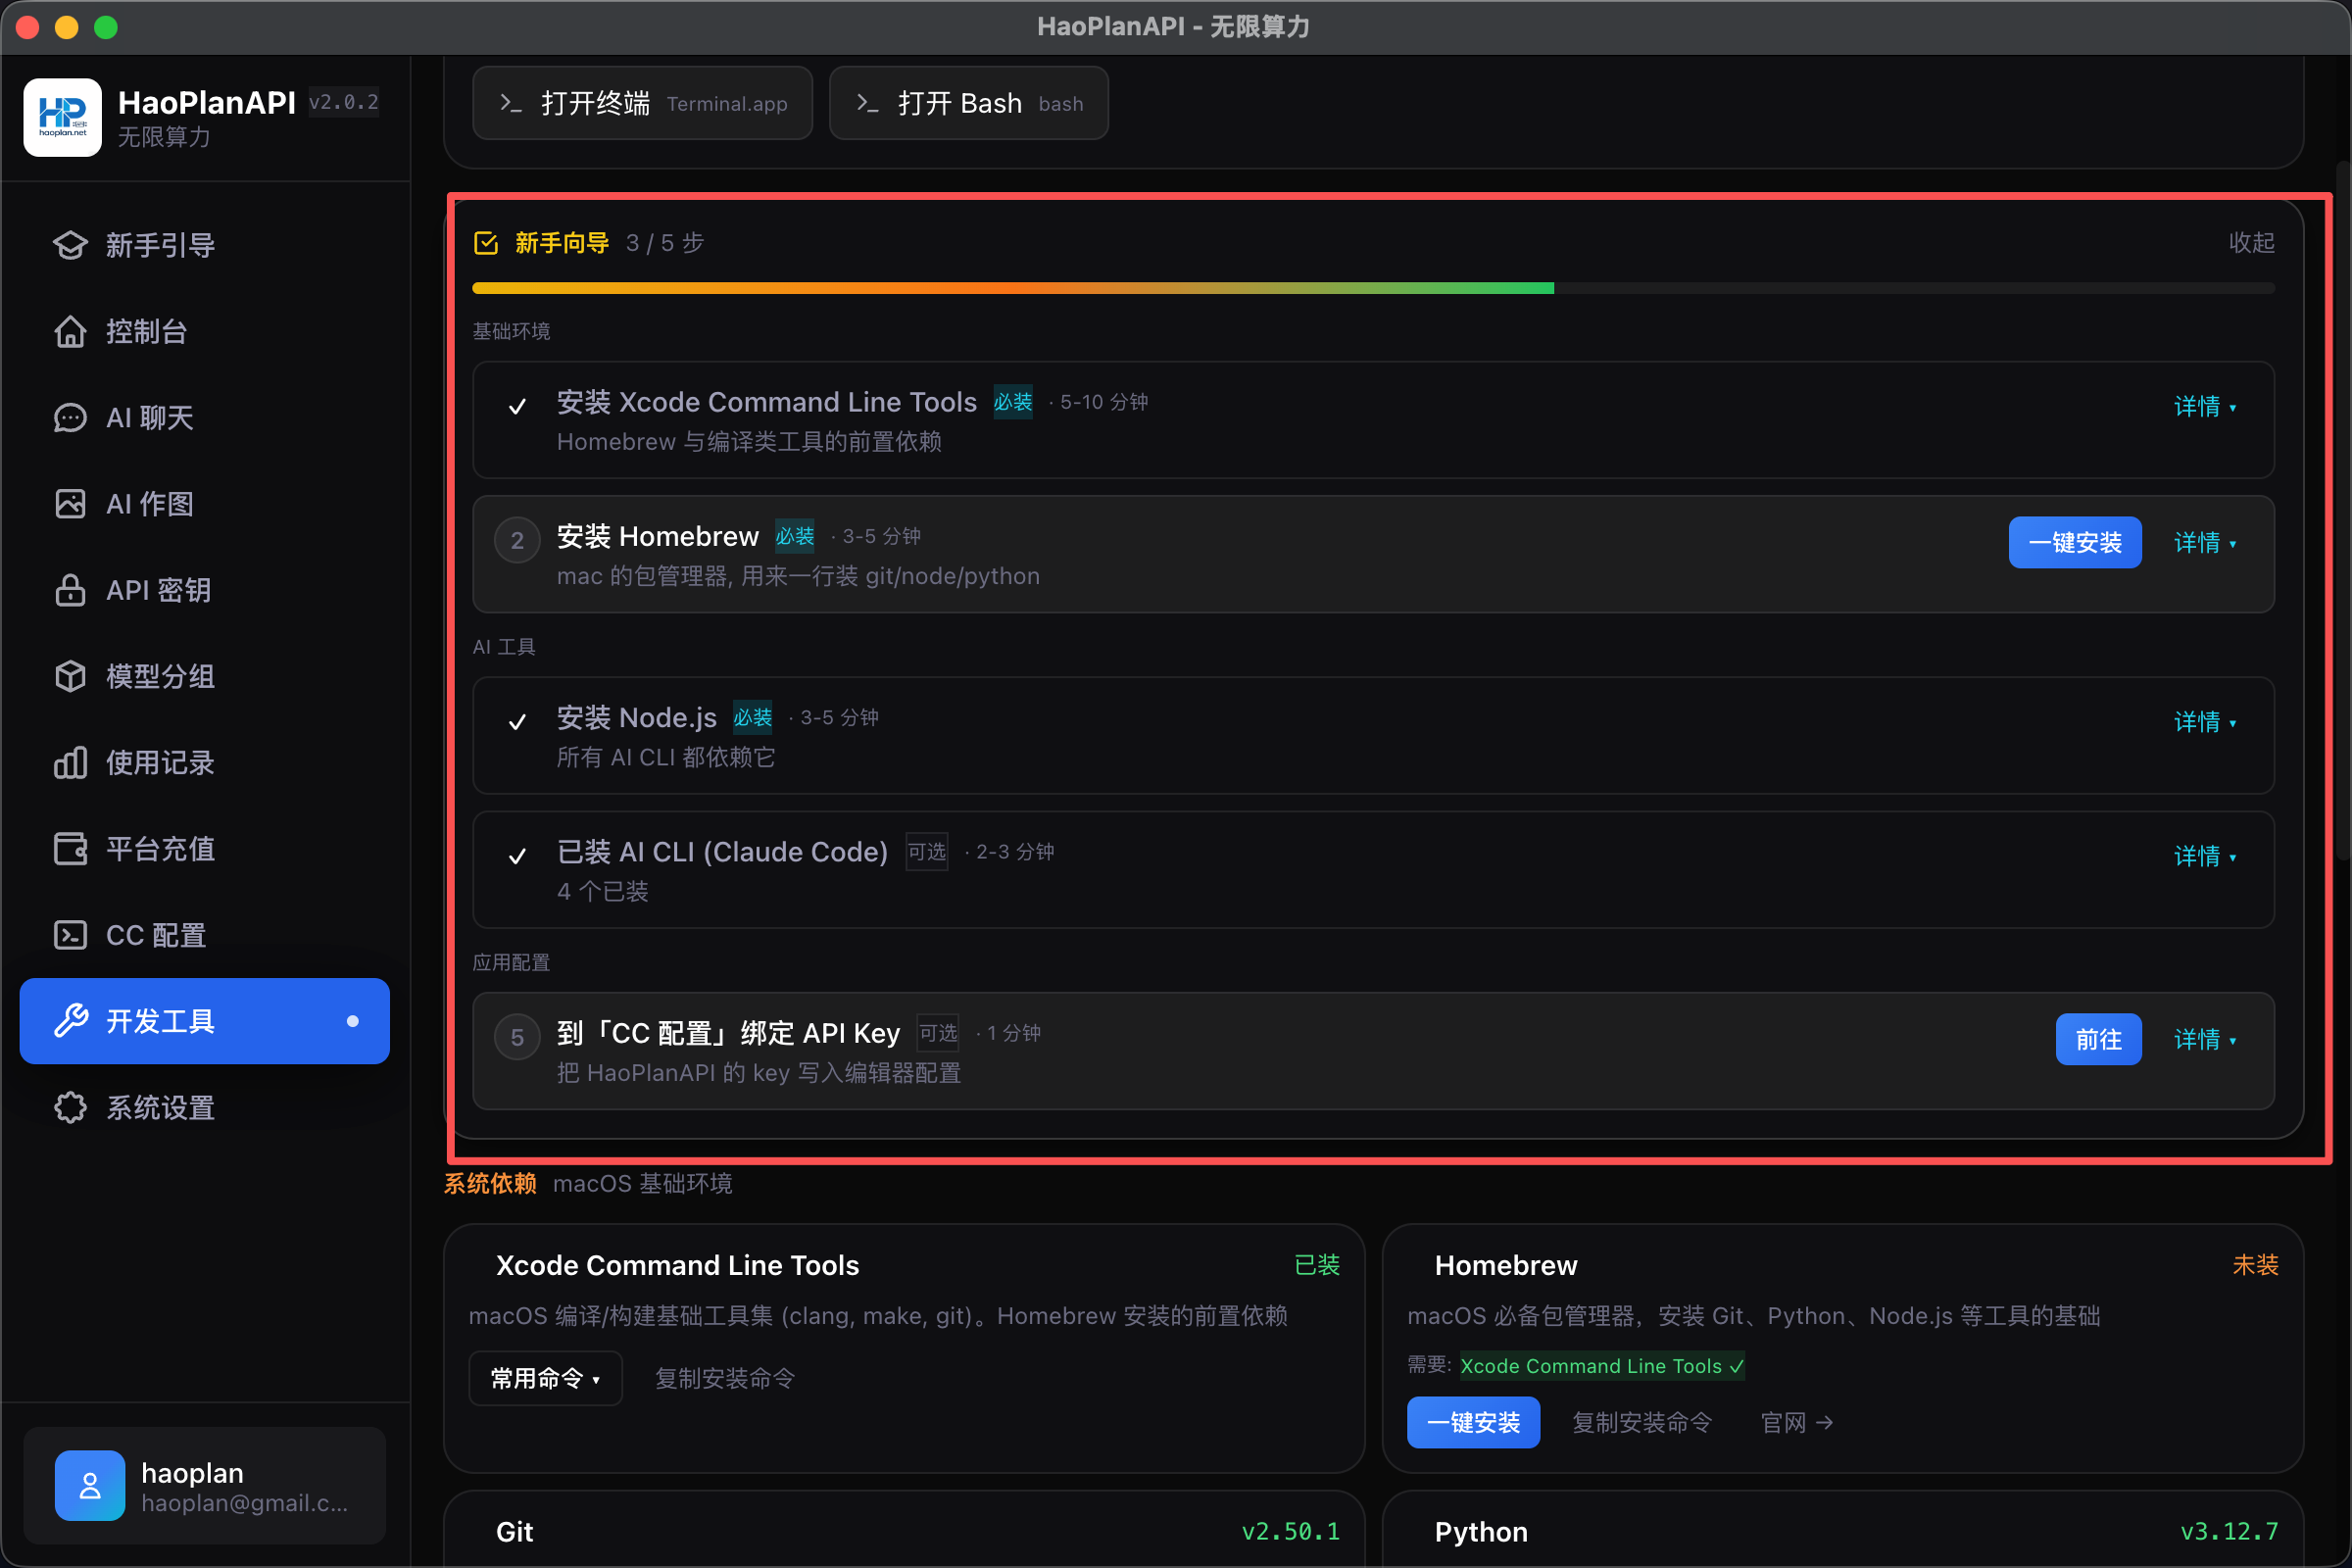Click the 使用记录 bar chart icon
Screen dimensions: 2352x1568
(x=70, y=763)
